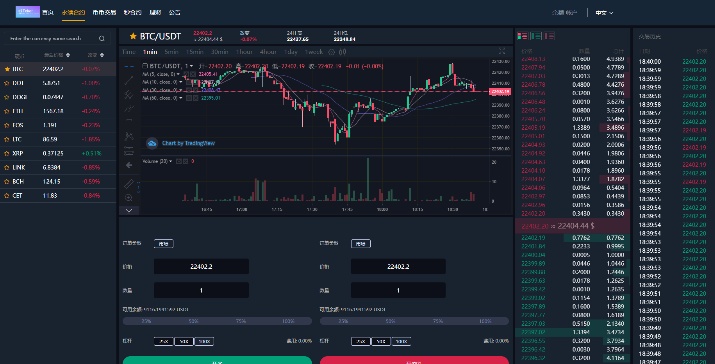The height and width of the screenshot is (364, 715).
Task: Set buy amount slider to 50%
Action: click(x=193, y=321)
